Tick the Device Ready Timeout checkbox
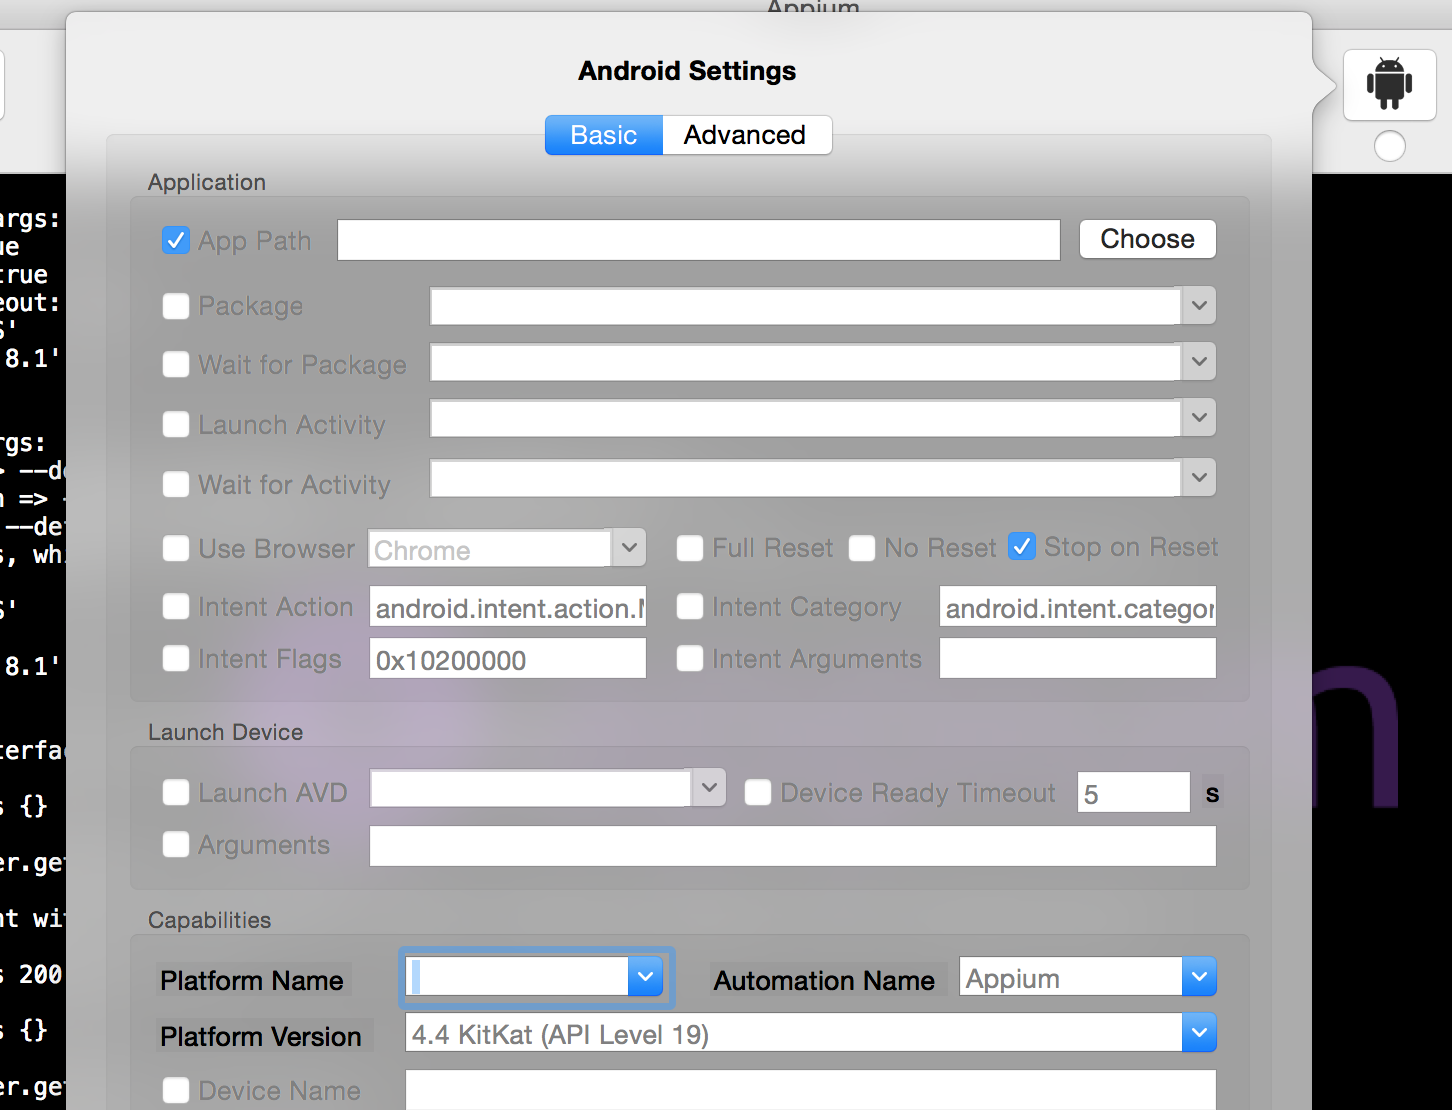The height and width of the screenshot is (1110, 1452). point(758,792)
